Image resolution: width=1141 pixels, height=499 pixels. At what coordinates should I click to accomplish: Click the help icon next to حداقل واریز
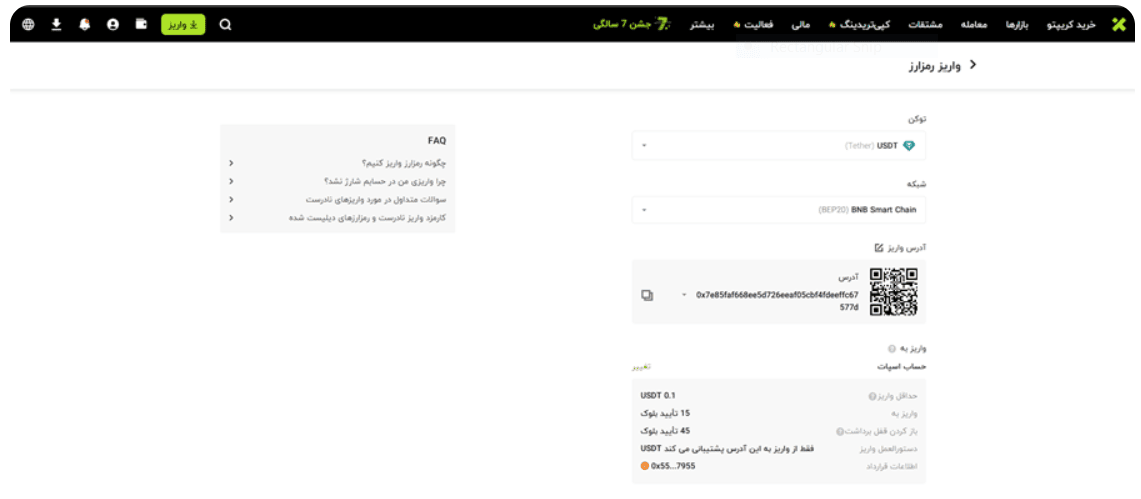coord(872,396)
